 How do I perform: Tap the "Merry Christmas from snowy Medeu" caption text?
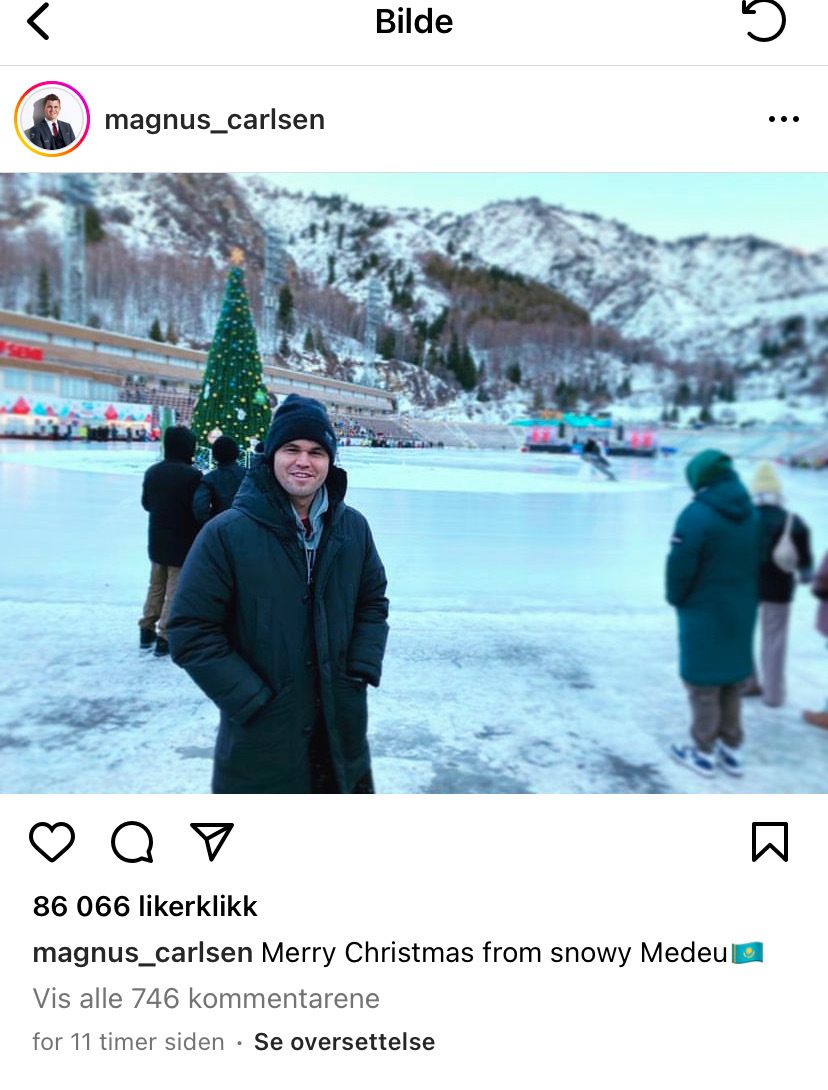[x=494, y=952]
